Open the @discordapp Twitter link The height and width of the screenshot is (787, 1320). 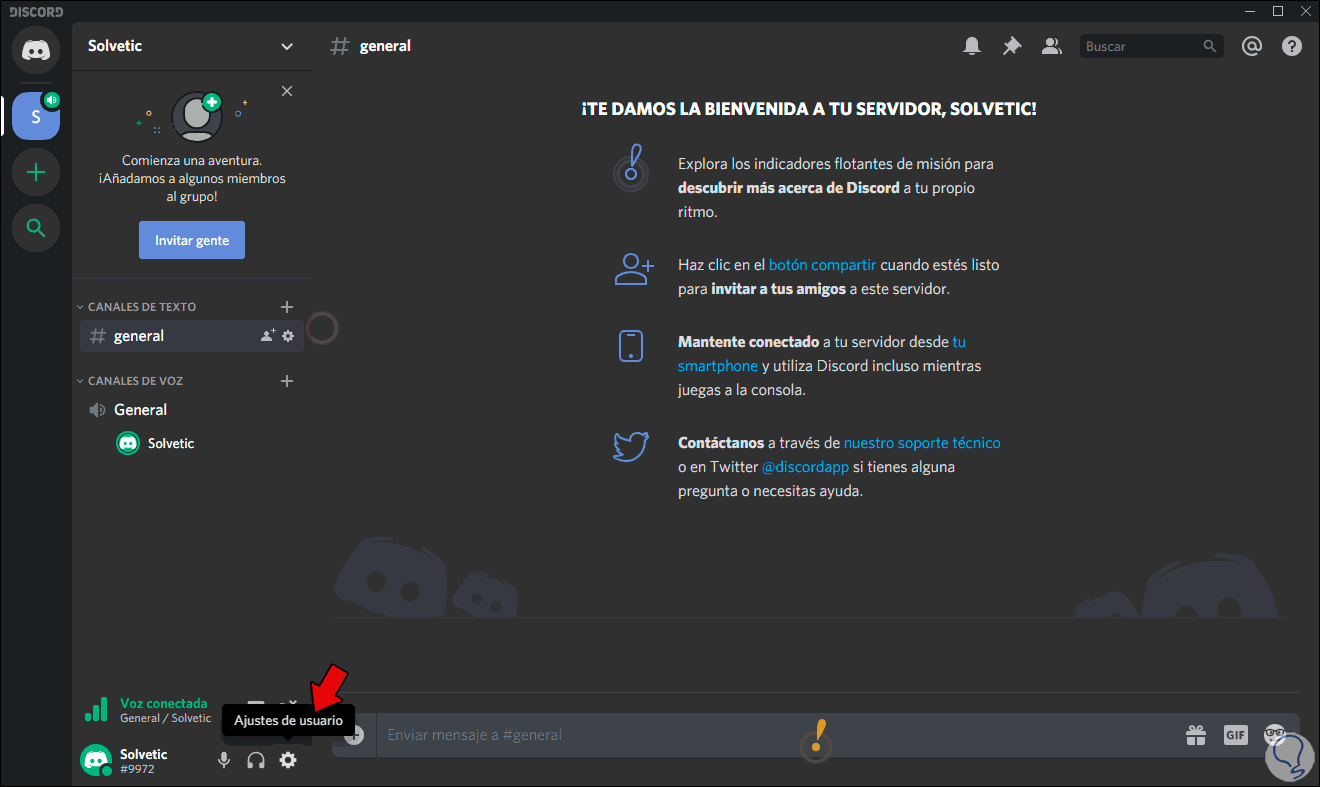pos(806,467)
